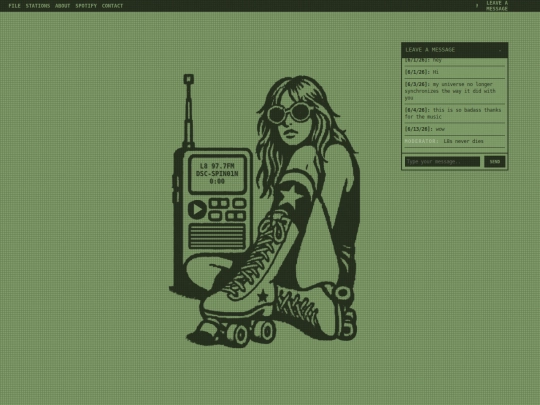Image resolution: width=540 pixels, height=405 pixels.
Task: Click the LEAVE A MESSAGE panel title
Action: [x=430, y=50]
